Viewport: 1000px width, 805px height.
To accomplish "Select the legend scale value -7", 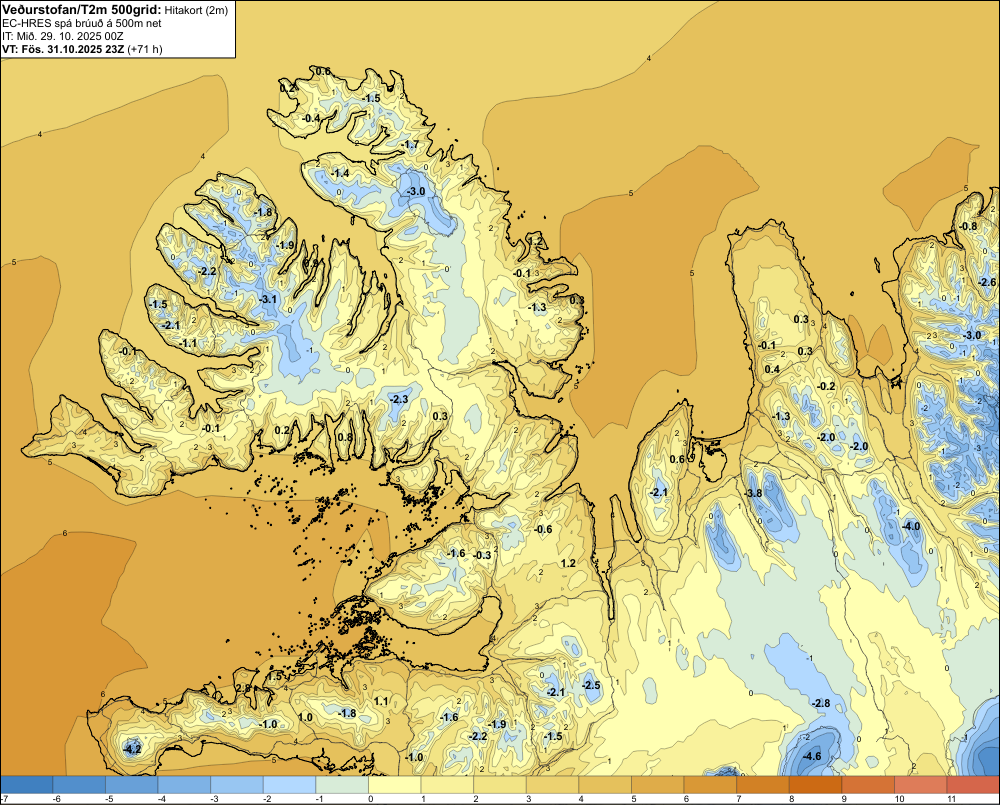I will (x=4, y=799).
